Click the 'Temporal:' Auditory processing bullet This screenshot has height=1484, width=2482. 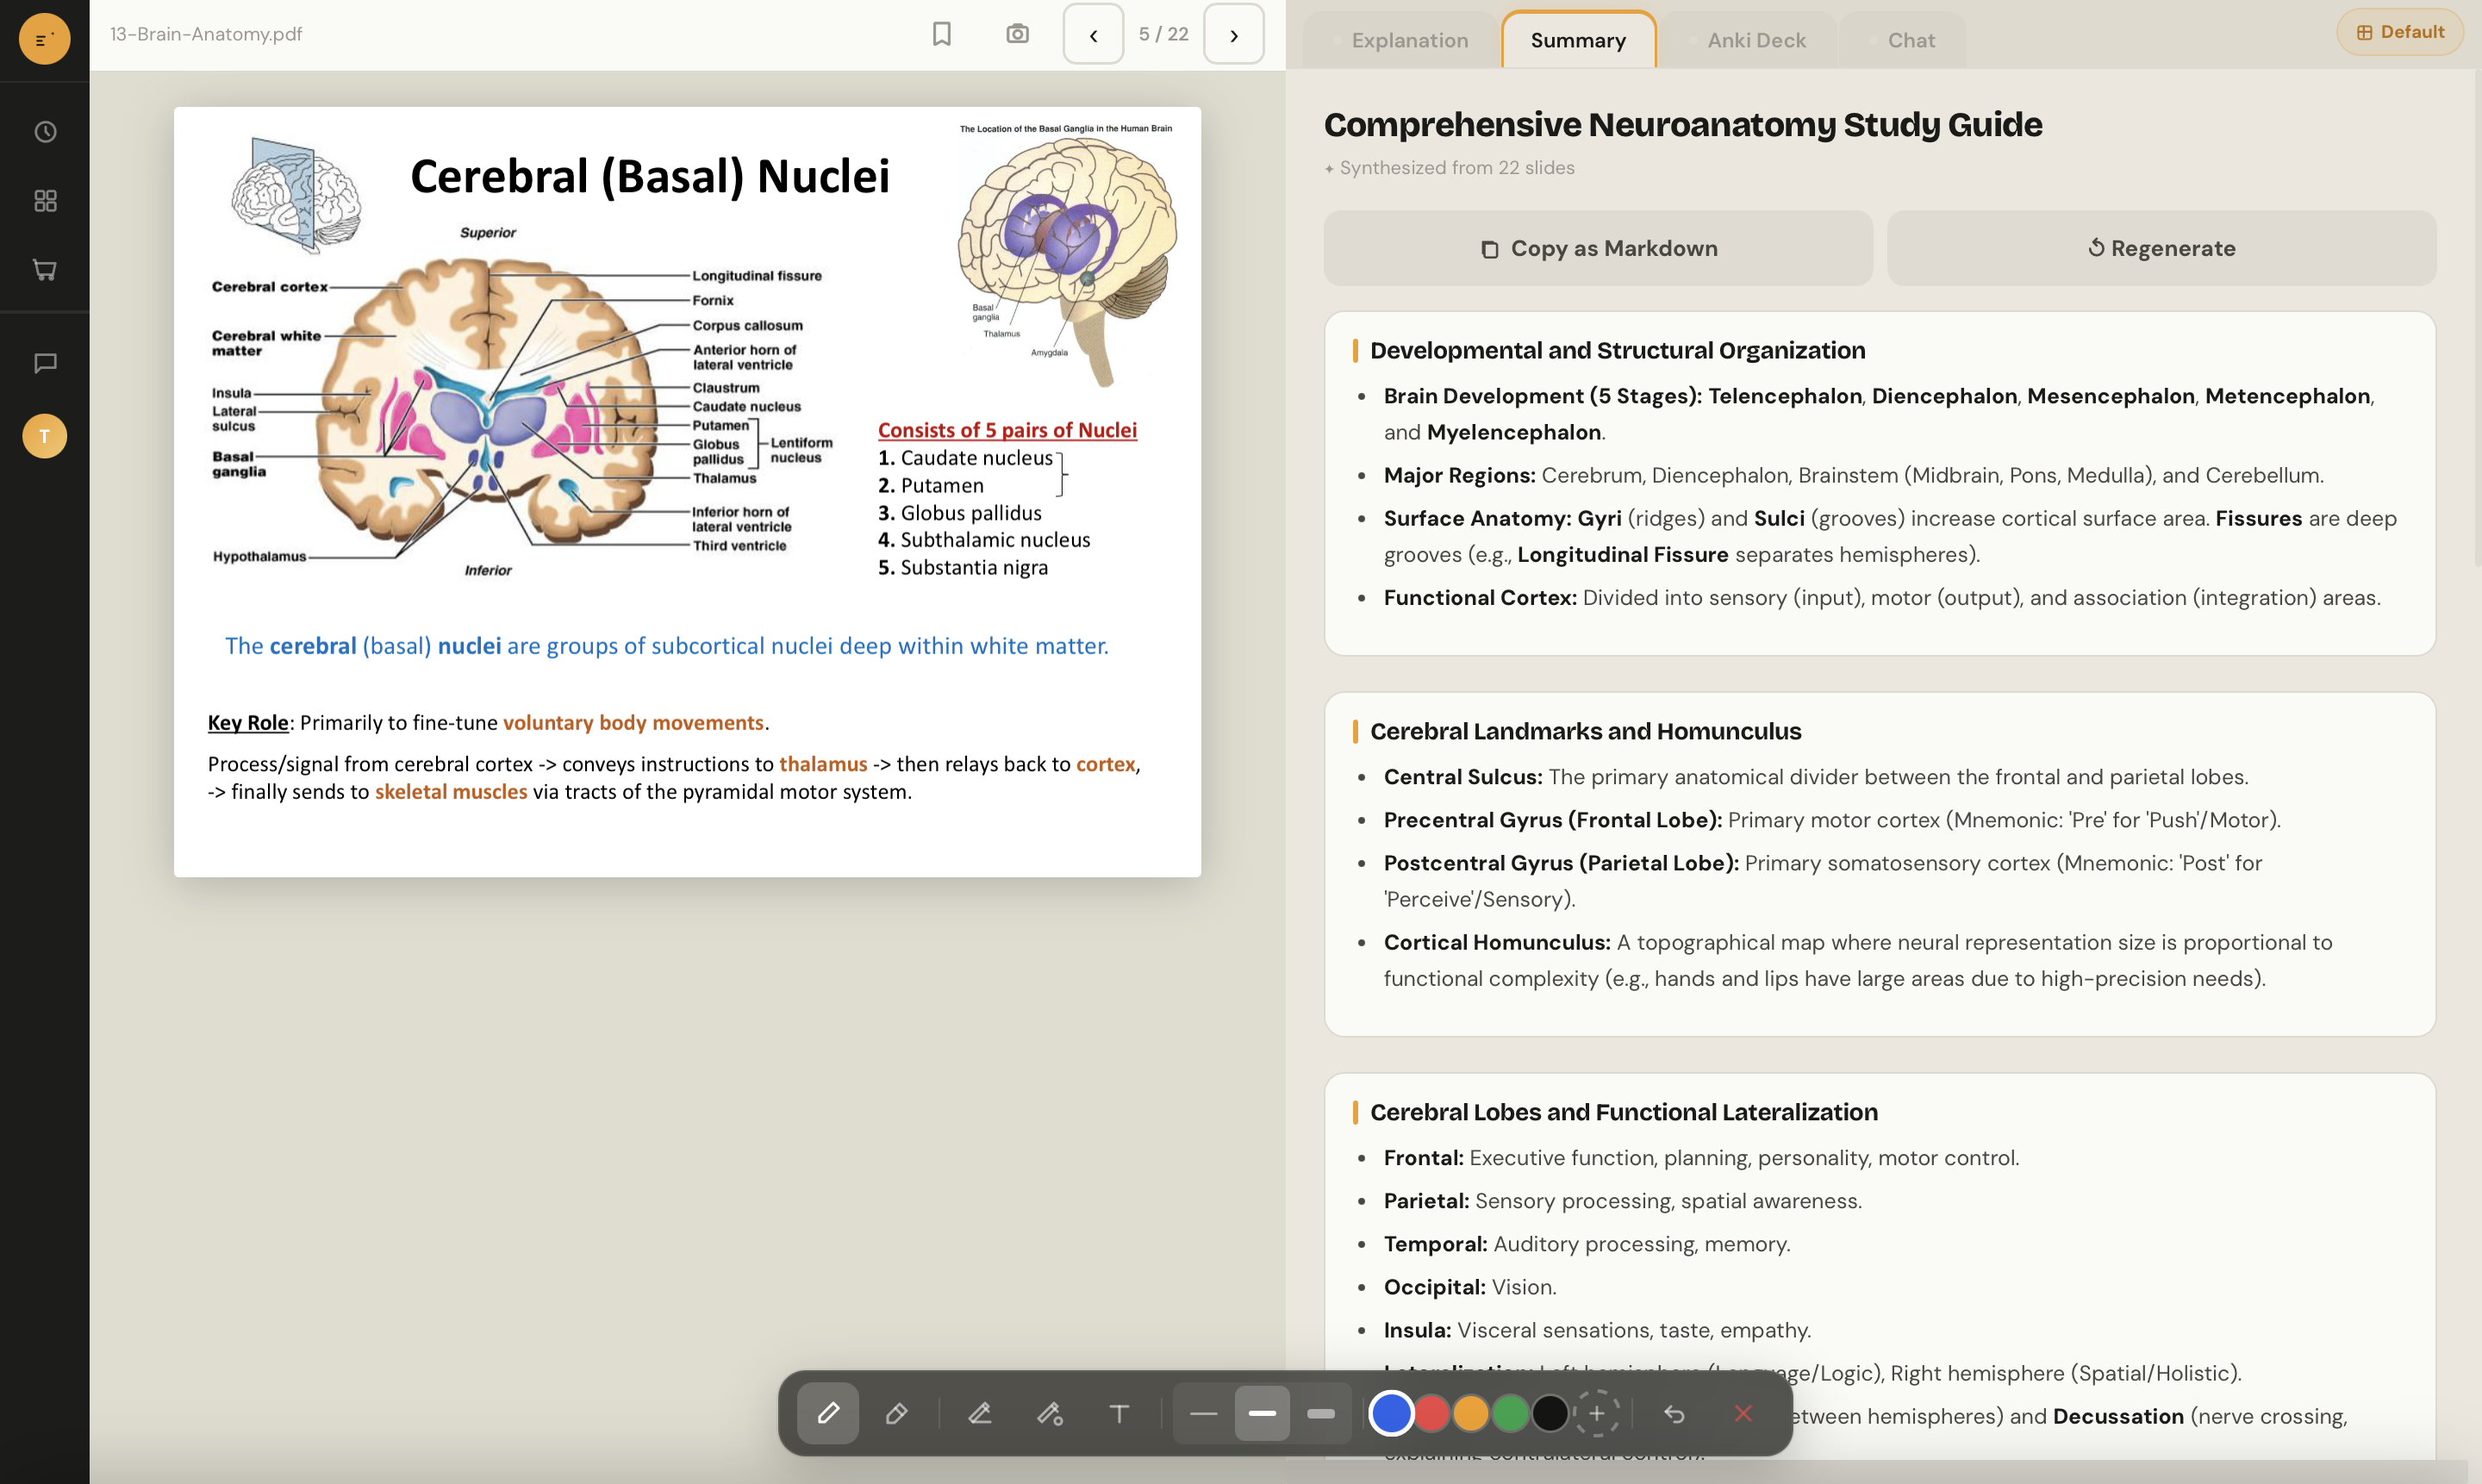click(1587, 1244)
